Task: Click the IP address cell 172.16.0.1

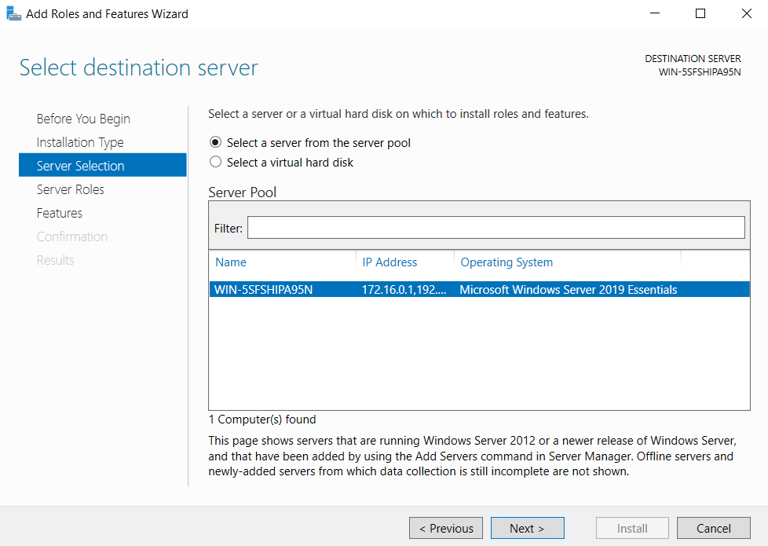Action: click(x=404, y=290)
